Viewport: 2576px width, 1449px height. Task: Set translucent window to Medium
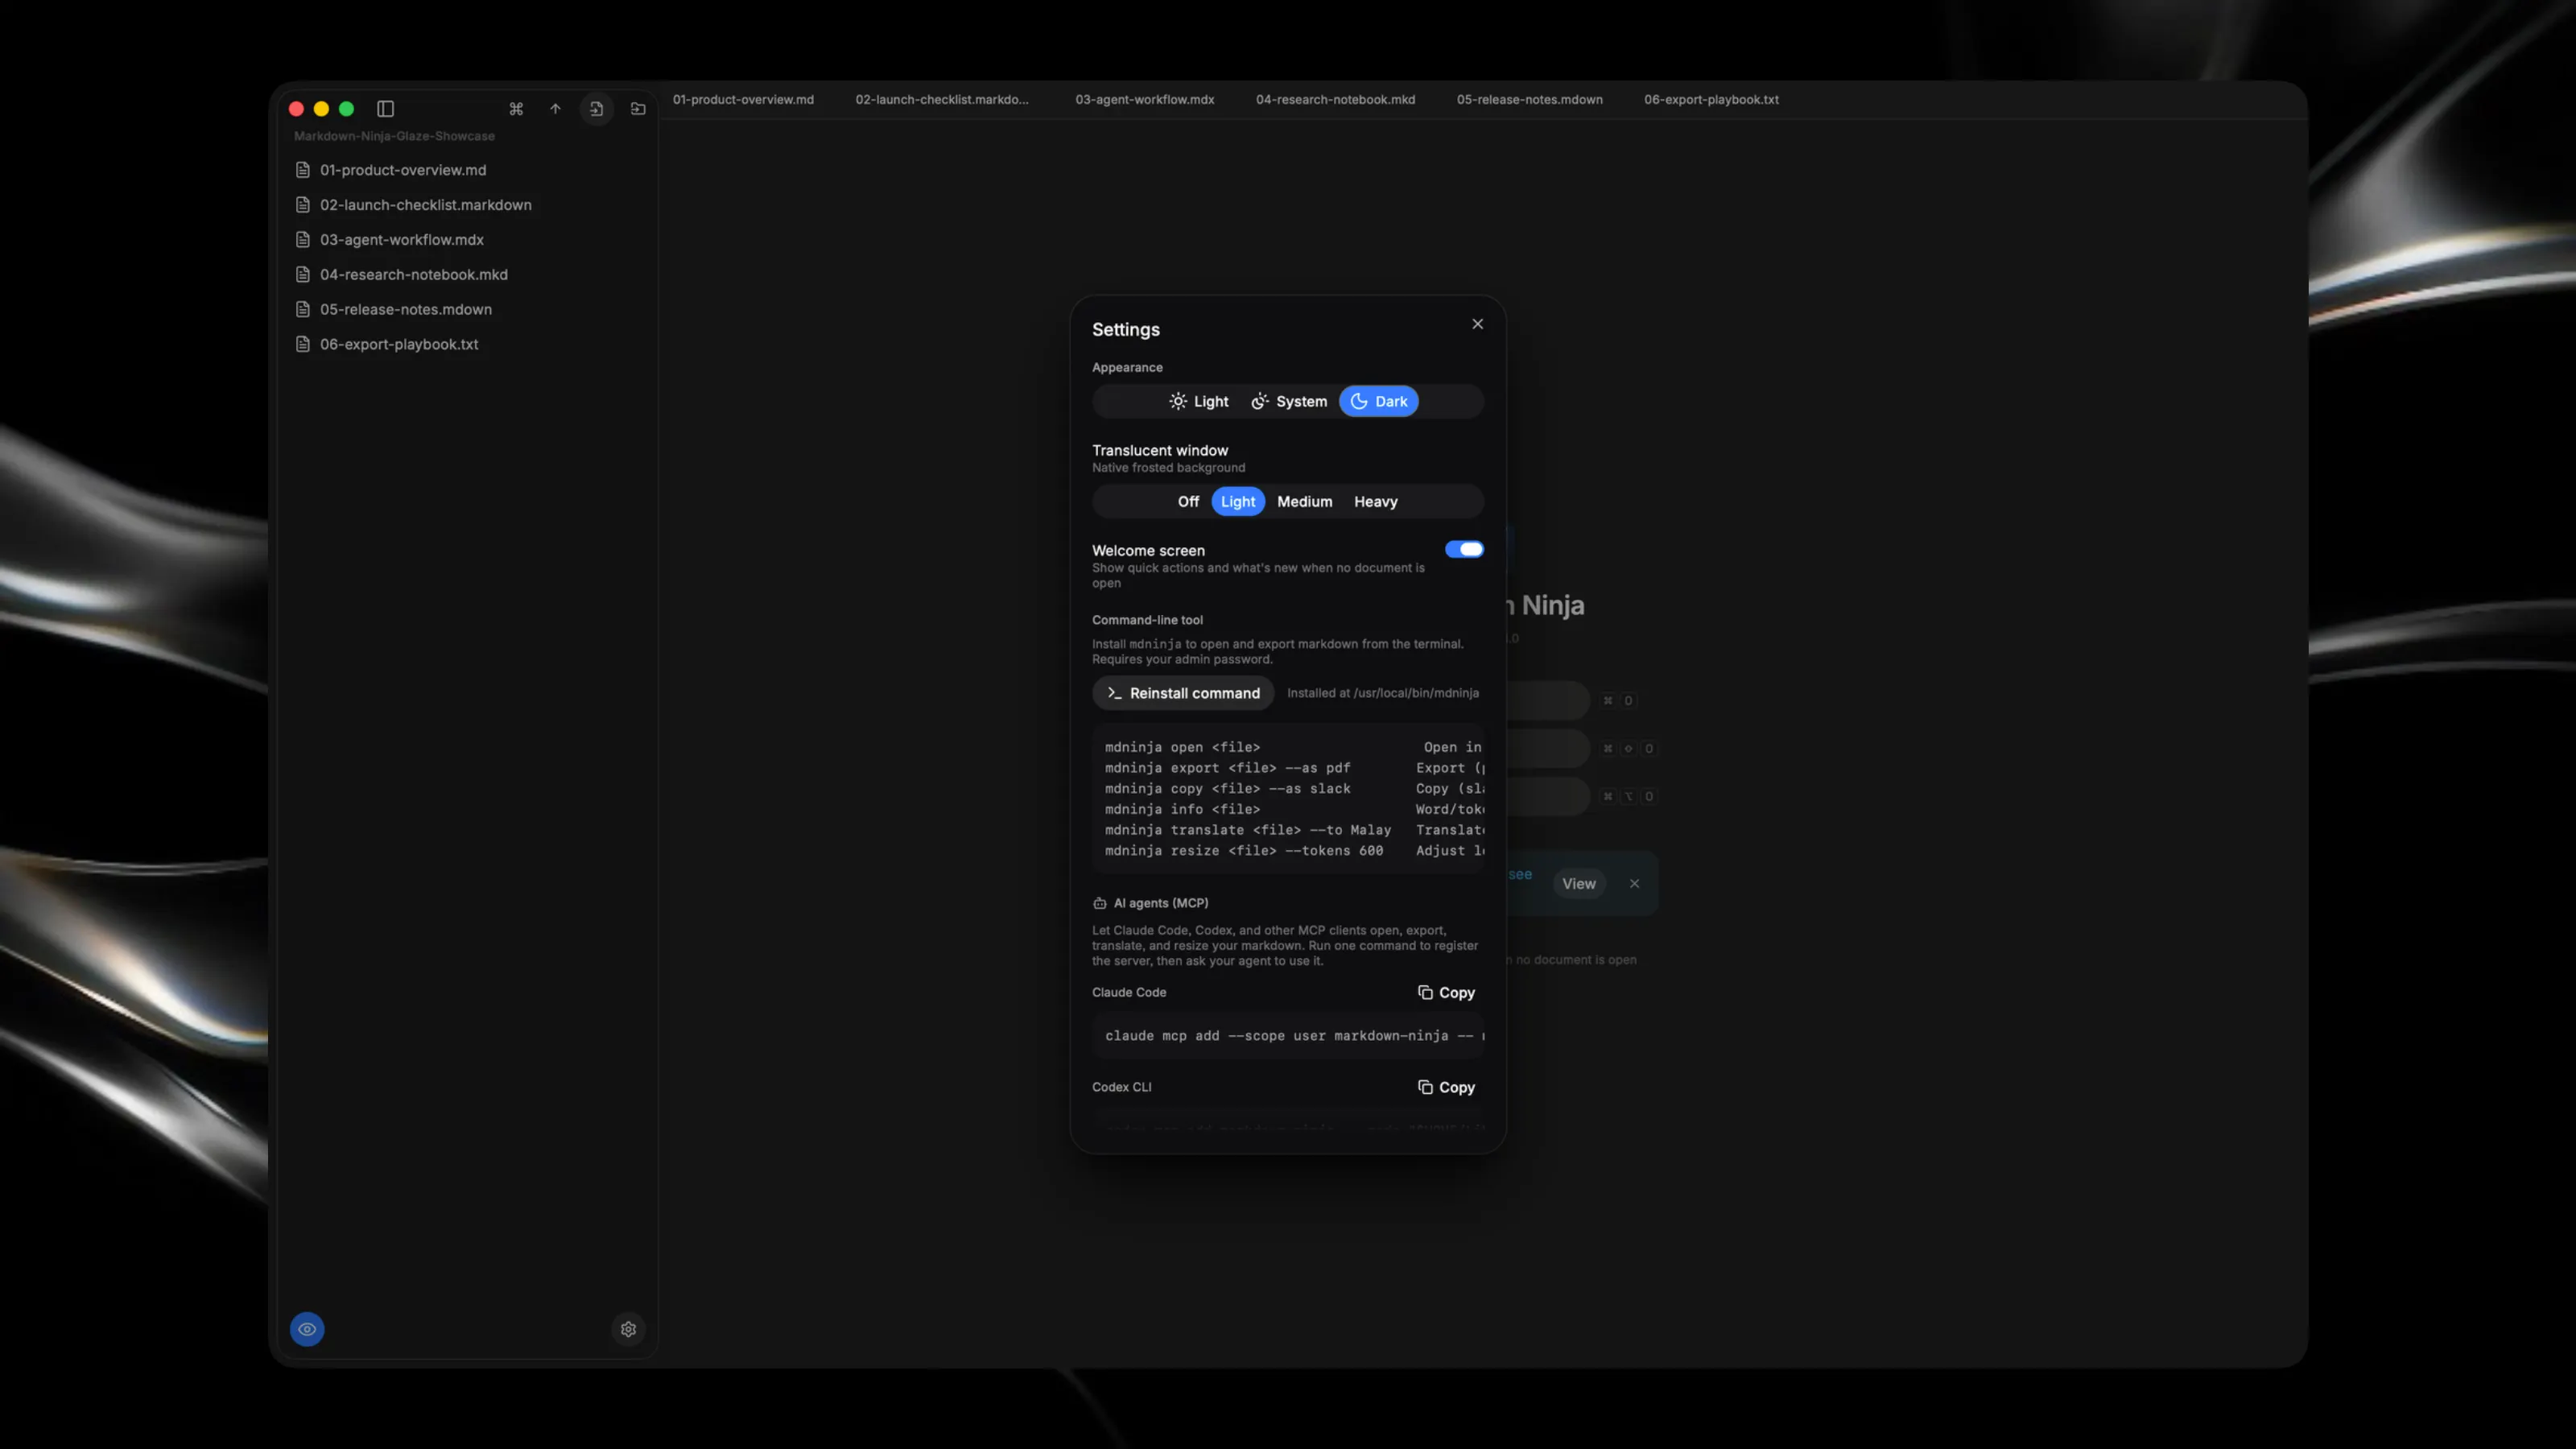click(1304, 502)
